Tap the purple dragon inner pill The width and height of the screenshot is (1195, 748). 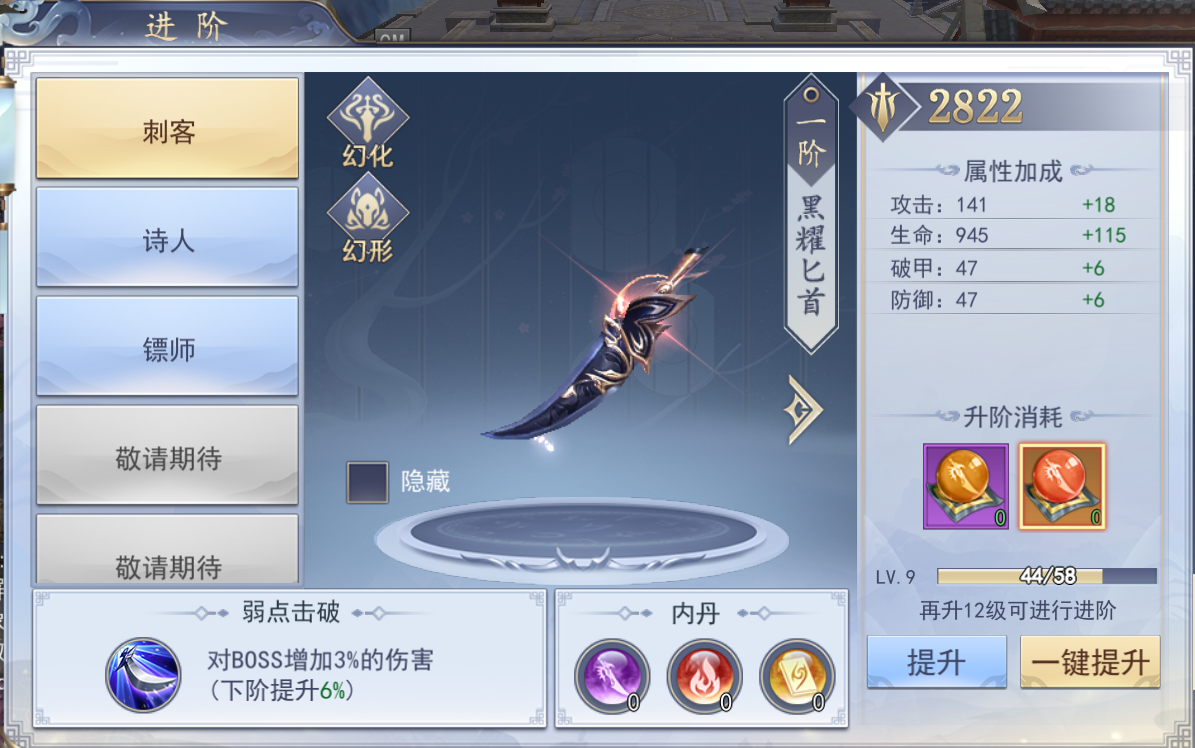coord(611,676)
